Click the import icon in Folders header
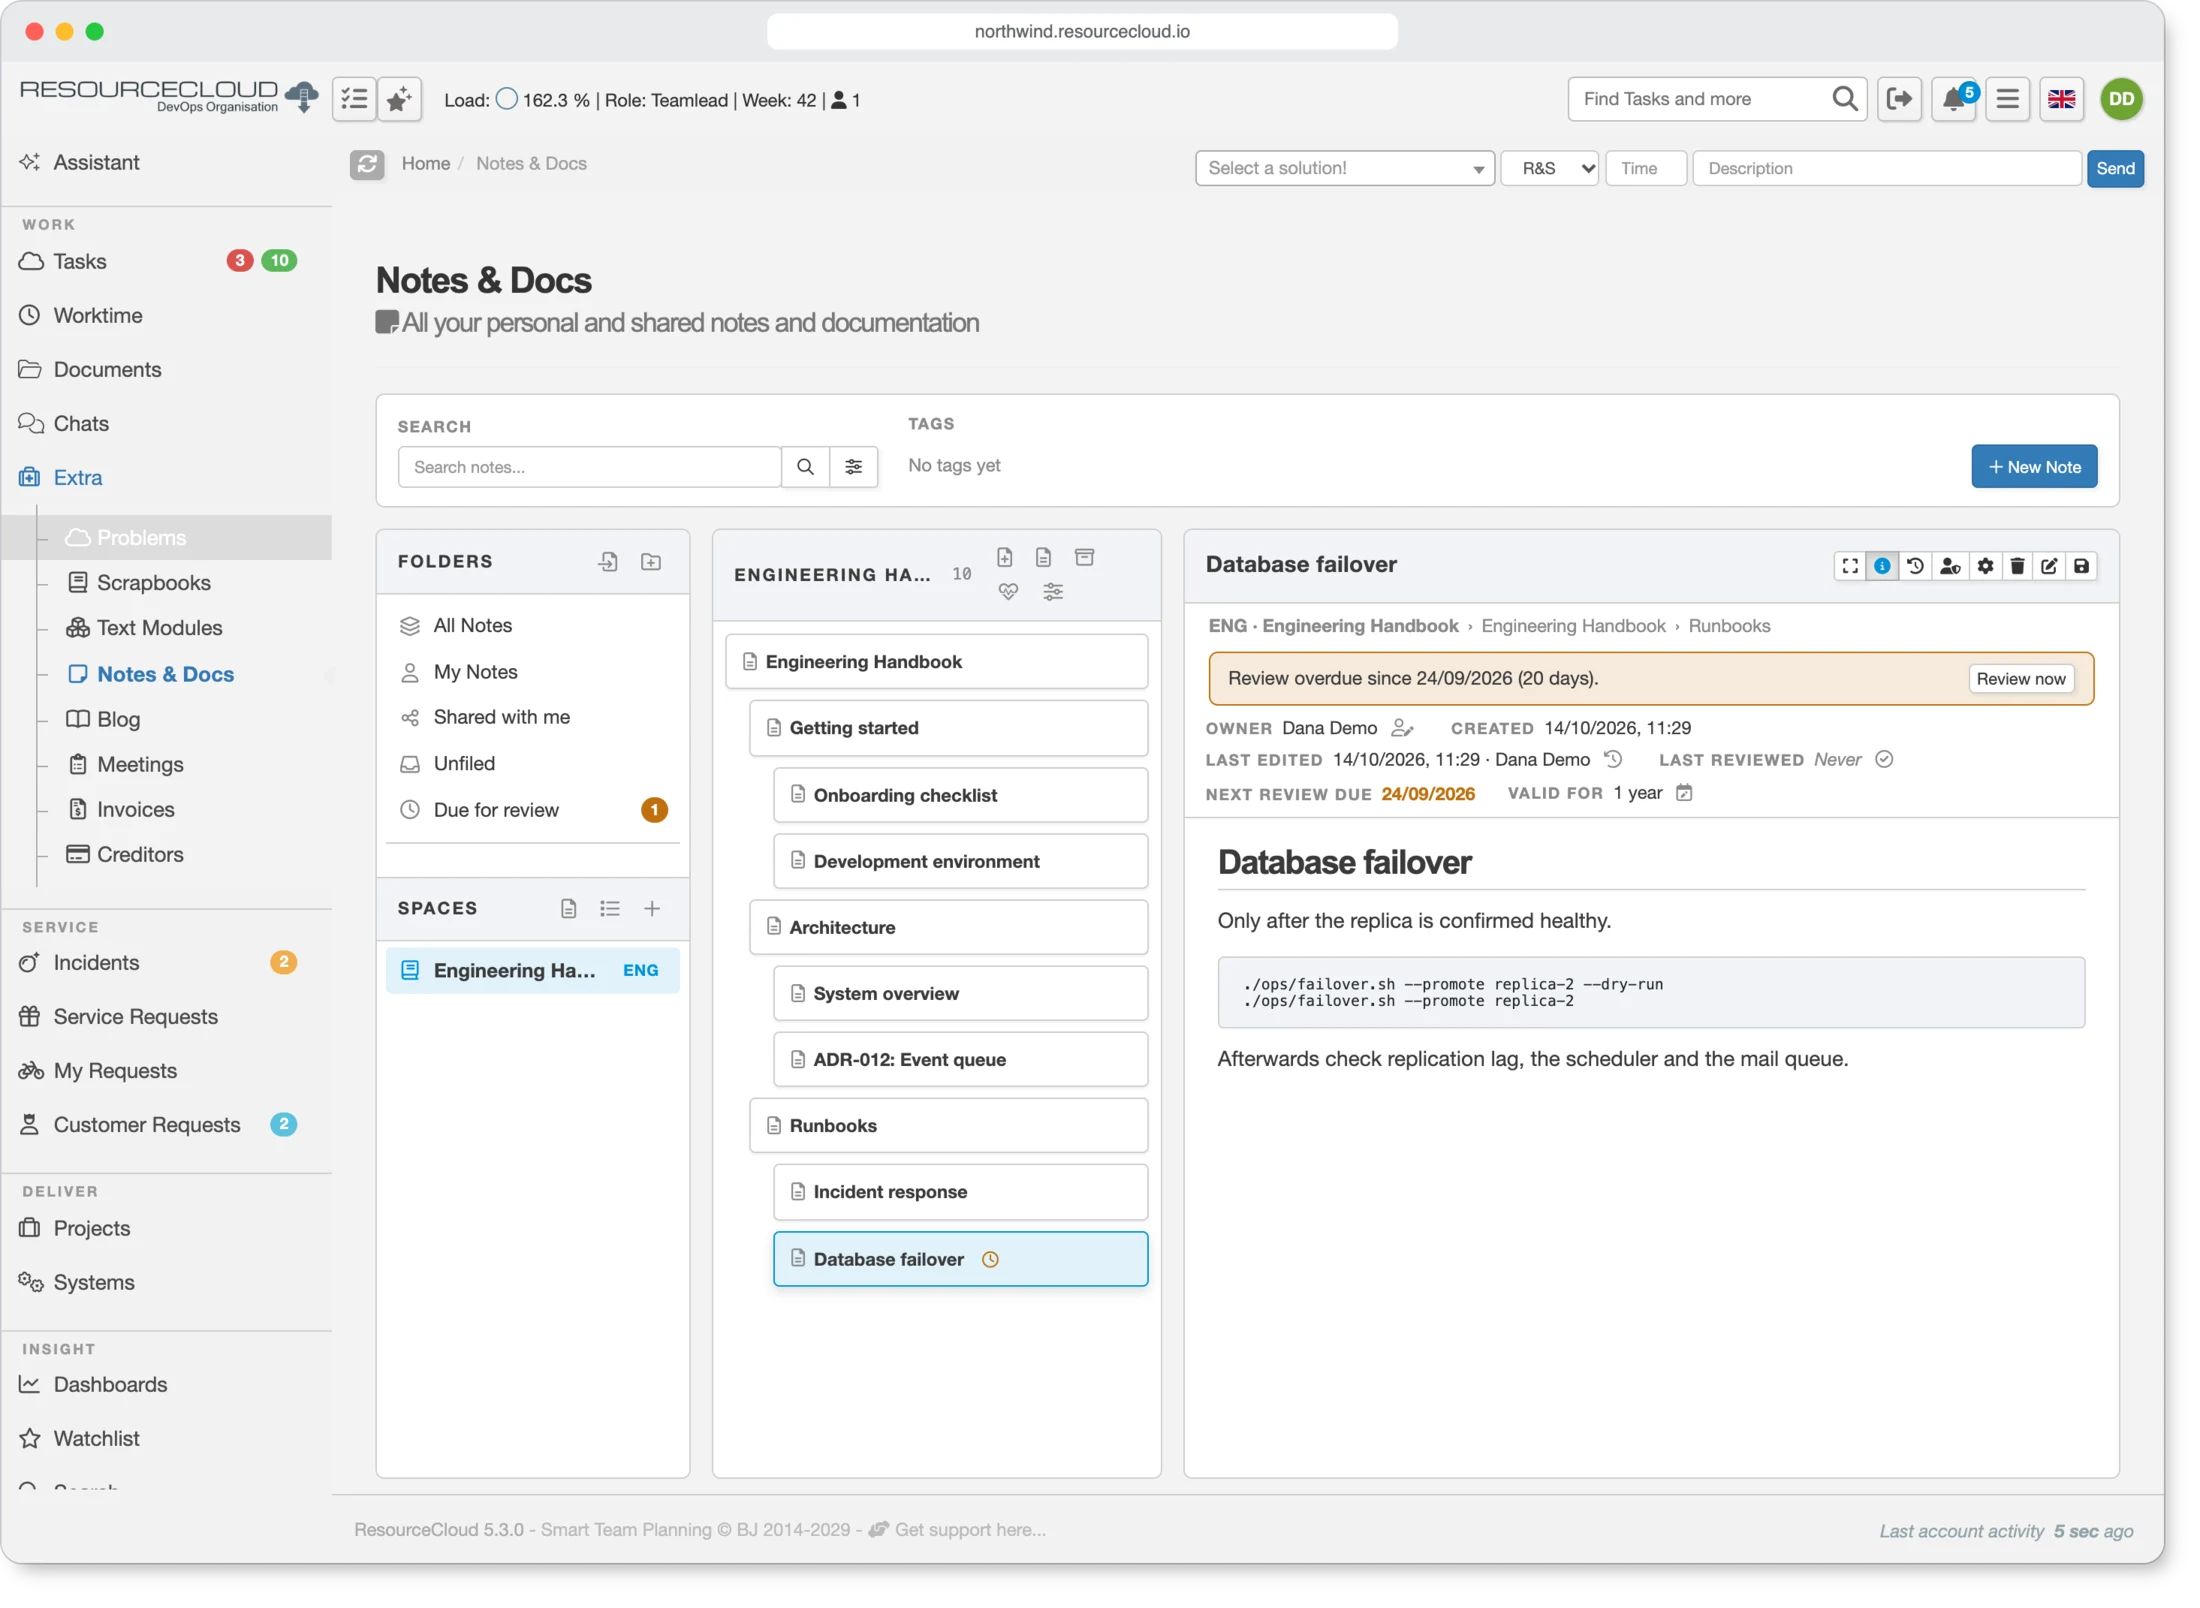Screen dimensions: 2200x1608 (608, 562)
